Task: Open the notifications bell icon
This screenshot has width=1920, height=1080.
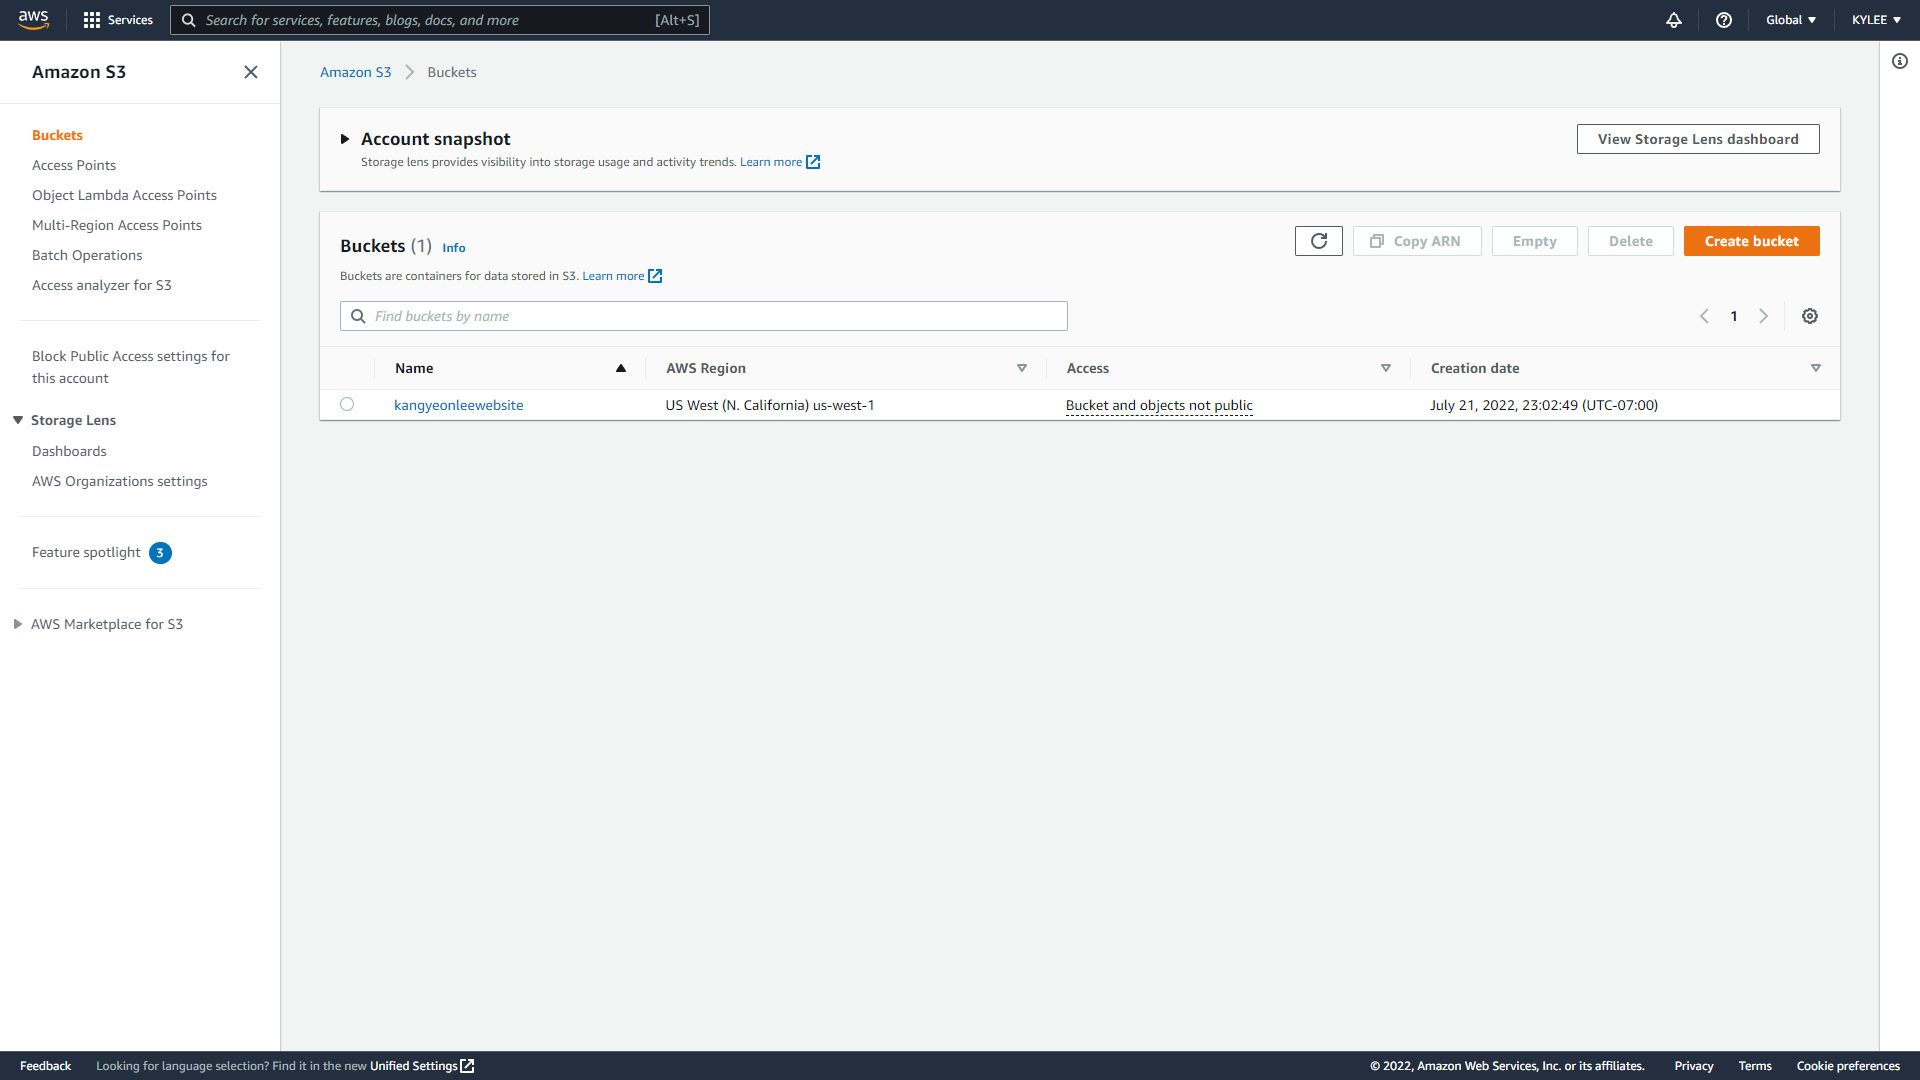Action: pos(1674,20)
